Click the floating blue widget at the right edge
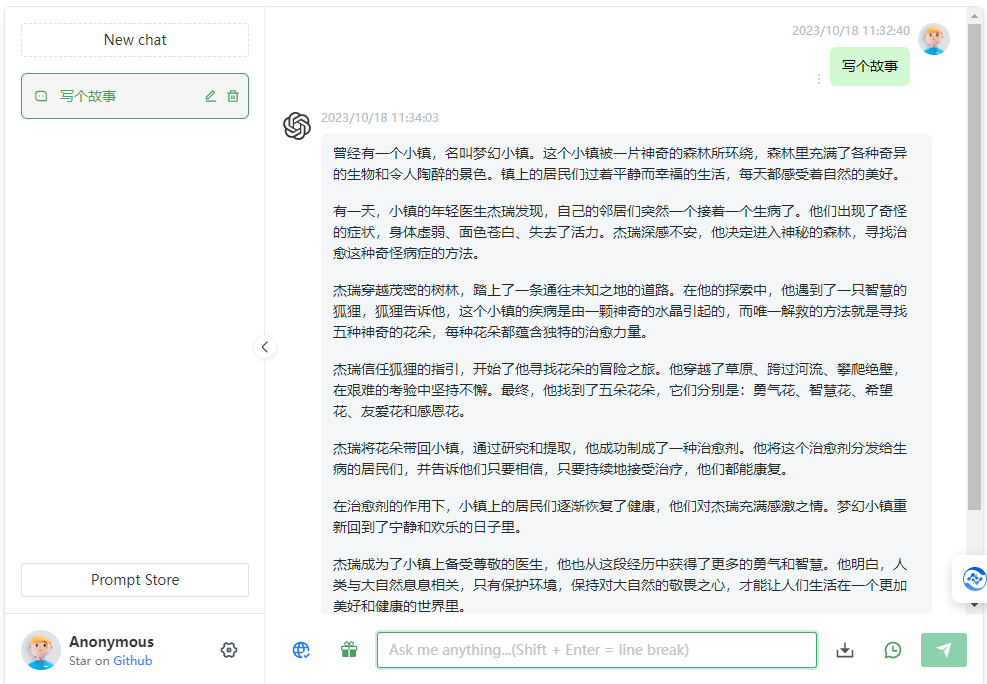 click(973, 579)
